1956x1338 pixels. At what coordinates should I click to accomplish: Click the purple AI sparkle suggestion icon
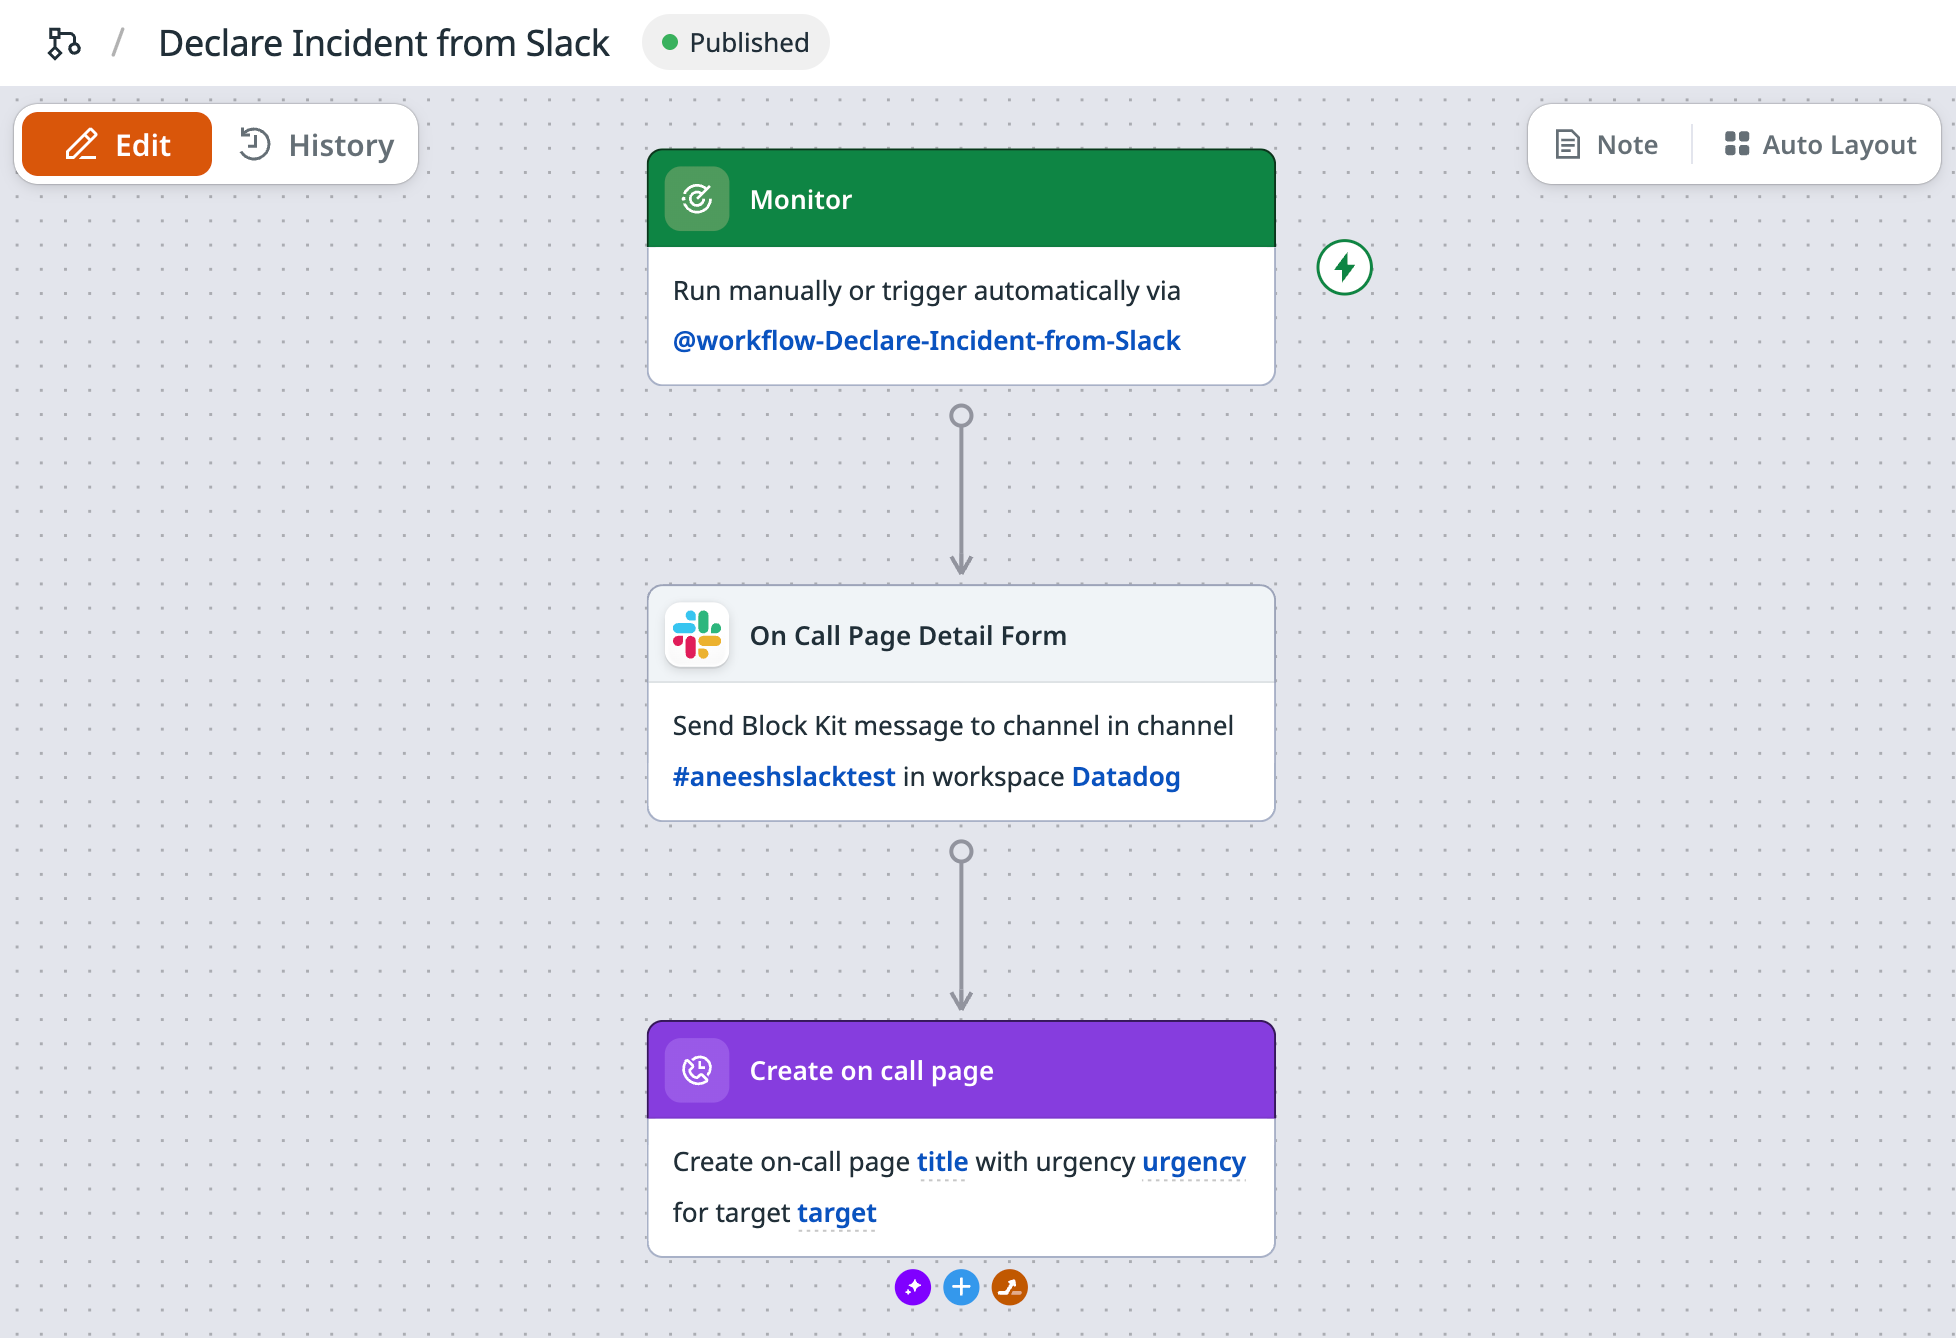pyautogui.click(x=911, y=1288)
